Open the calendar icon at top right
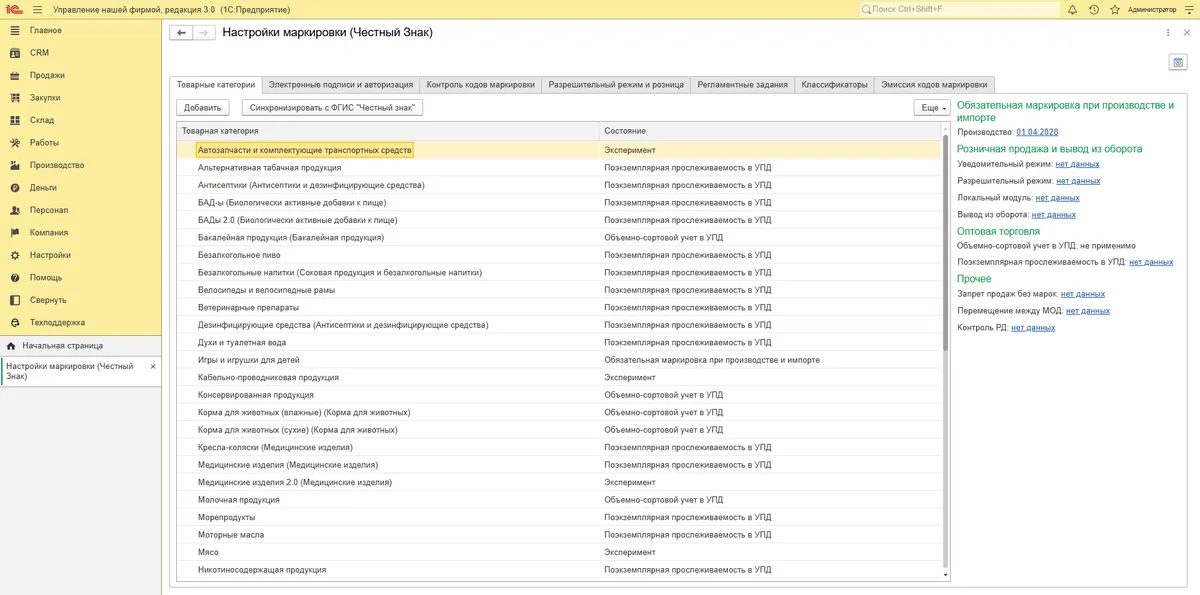 point(1177,62)
